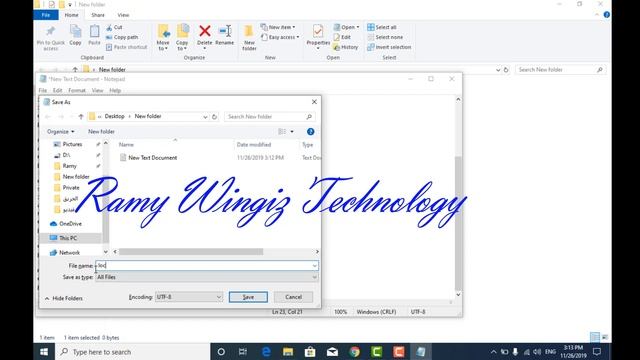Click the Save button
The width and height of the screenshot is (640, 360).
(248, 297)
